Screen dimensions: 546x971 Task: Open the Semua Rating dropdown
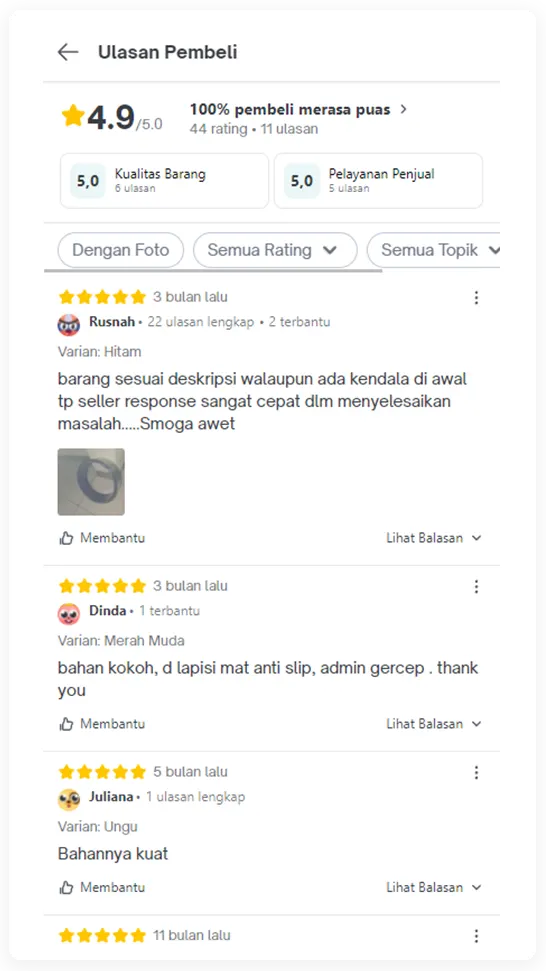pos(275,250)
